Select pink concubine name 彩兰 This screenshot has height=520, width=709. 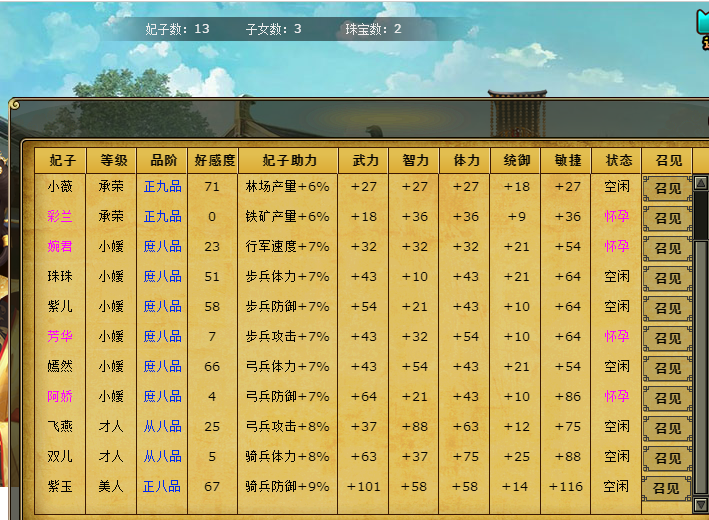coord(60,217)
